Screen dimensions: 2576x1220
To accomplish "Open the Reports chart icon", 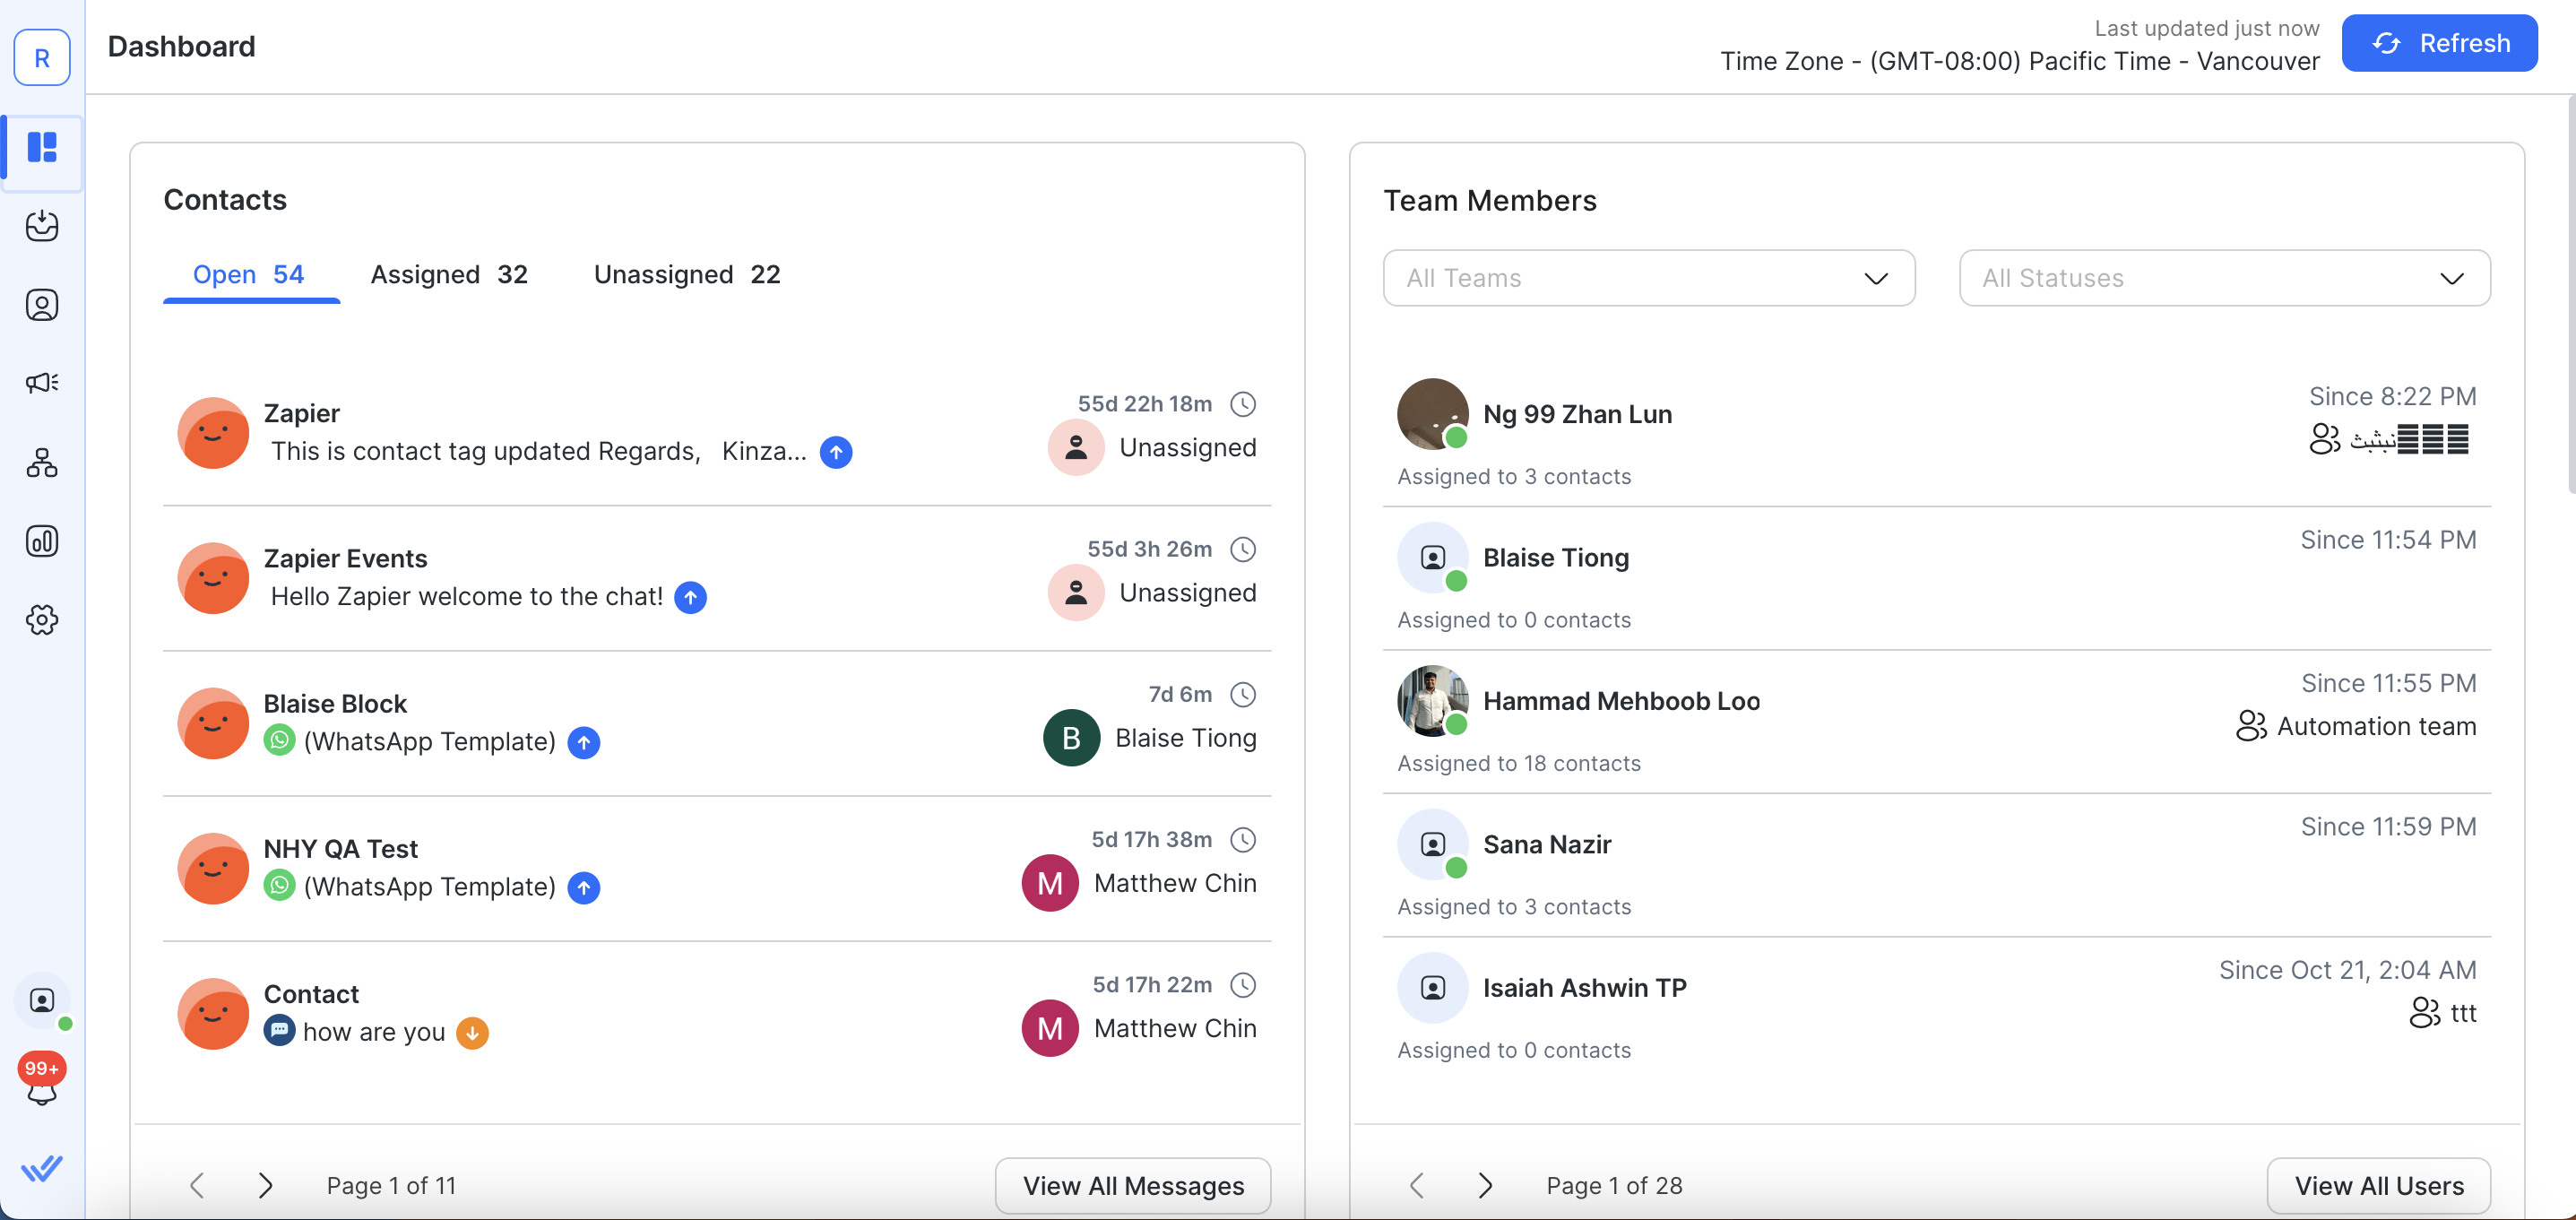I will tap(42, 541).
